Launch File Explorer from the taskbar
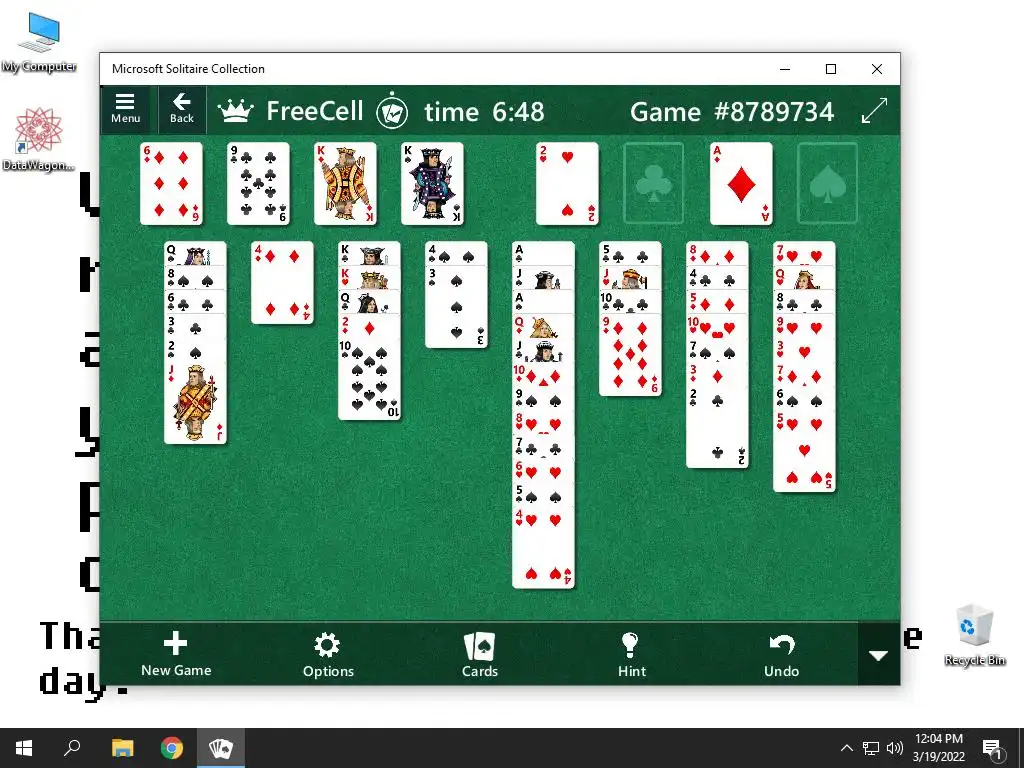The width and height of the screenshot is (1024, 768). [x=122, y=748]
